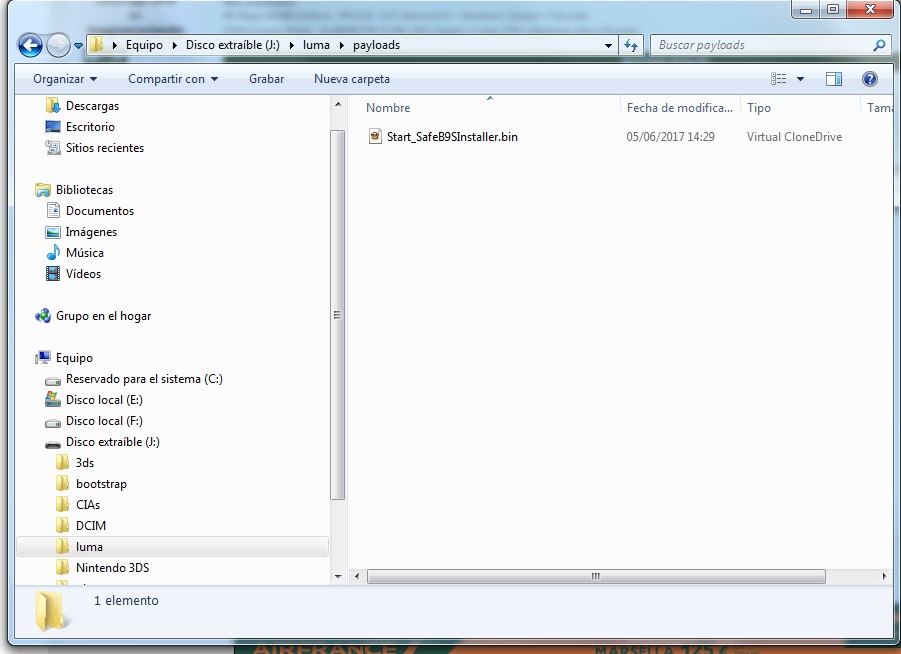The width and height of the screenshot is (901, 654).
Task: Sort by Fecha de modificación column
Action: coord(680,107)
